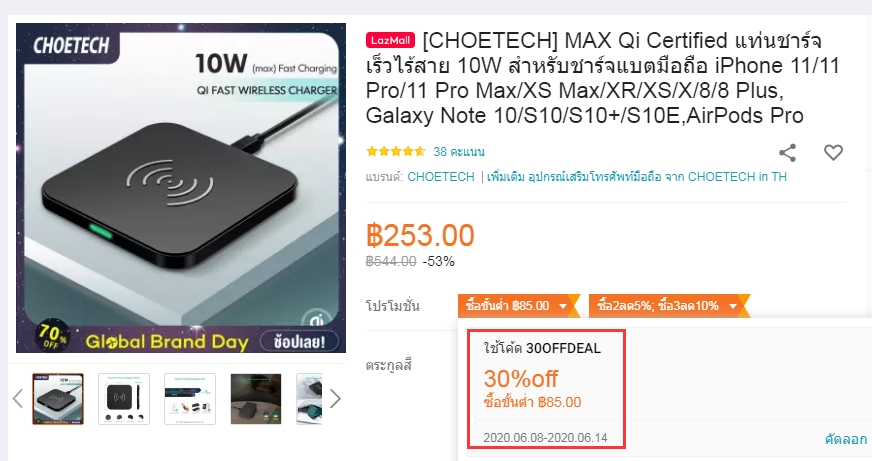
Task: Add product to wishlist with heart icon
Action: tap(833, 152)
